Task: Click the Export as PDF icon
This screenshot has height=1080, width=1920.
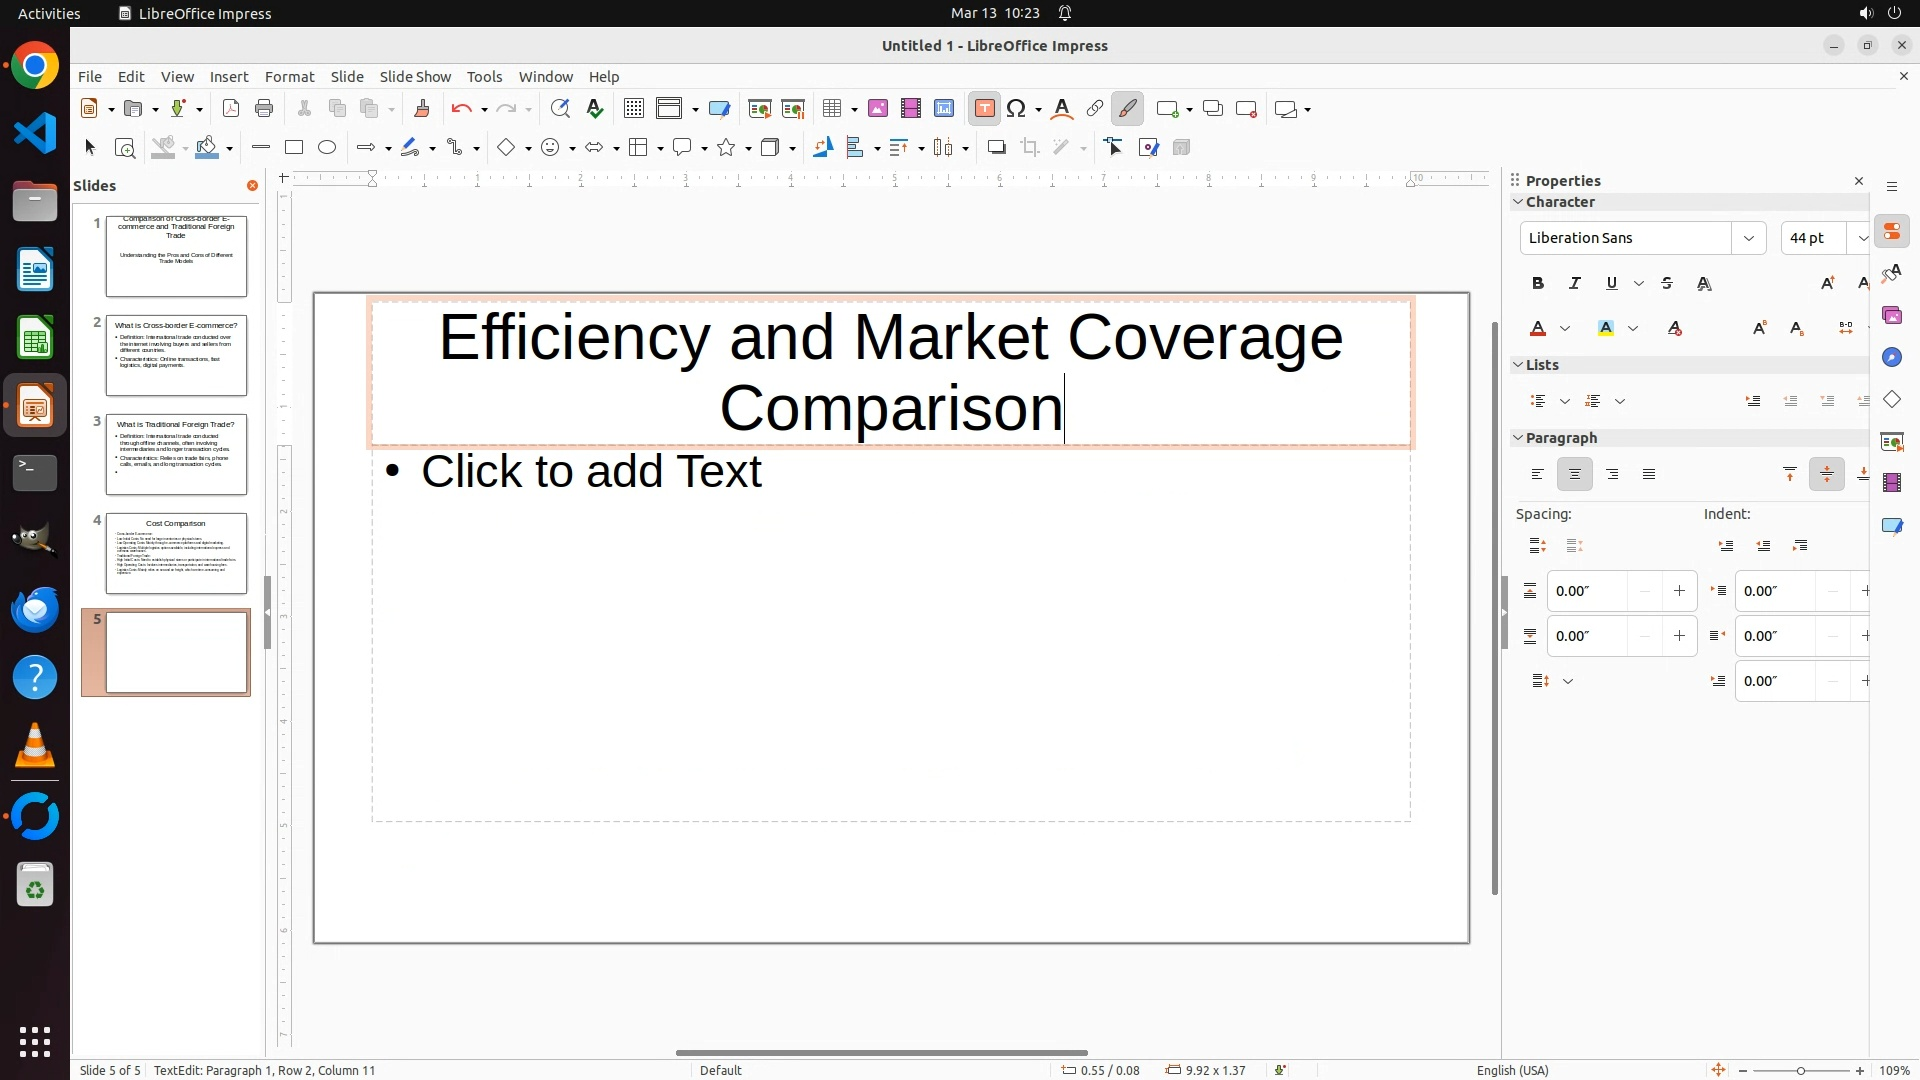Action: 231,109
